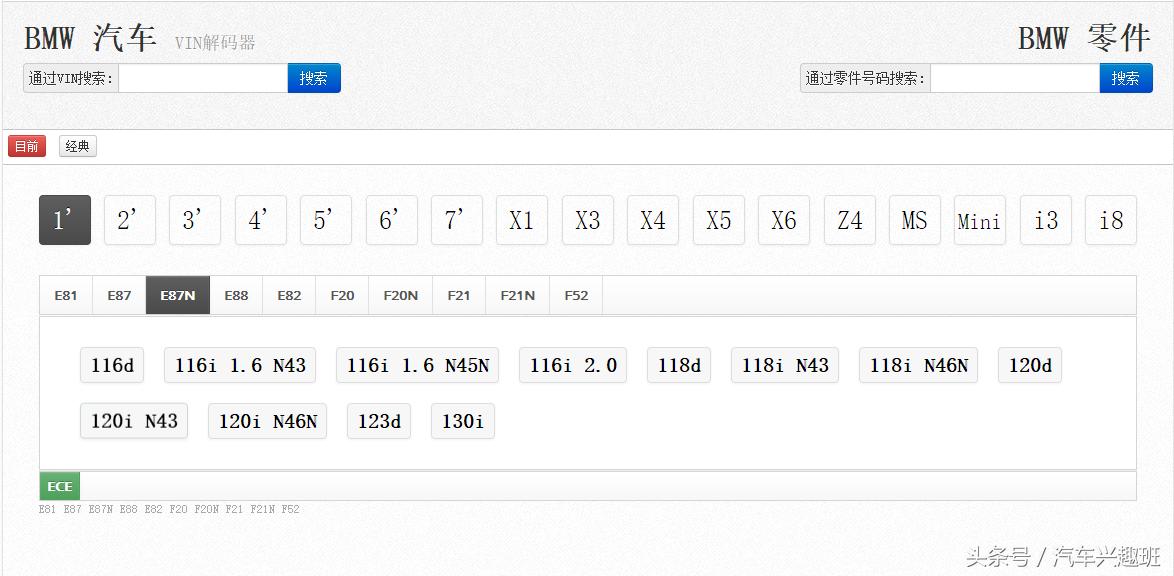Click the 搜索 button next to VIN field

point(314,78)
